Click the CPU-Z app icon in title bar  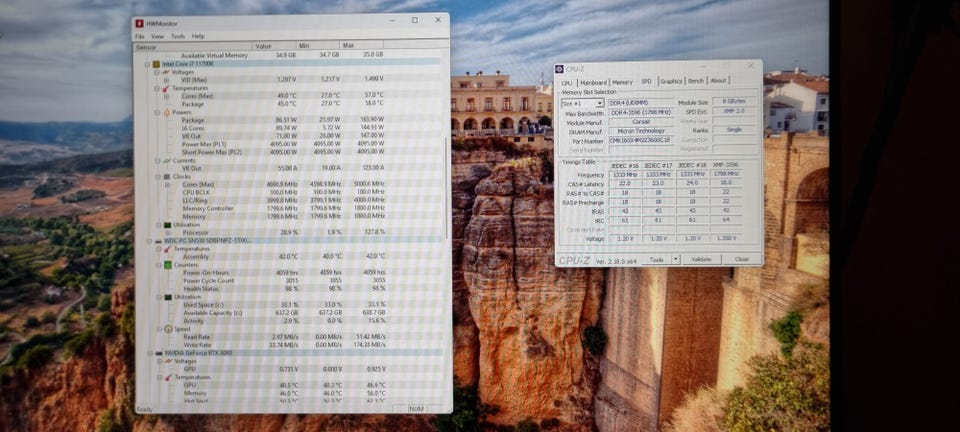[x=561, y=69]
